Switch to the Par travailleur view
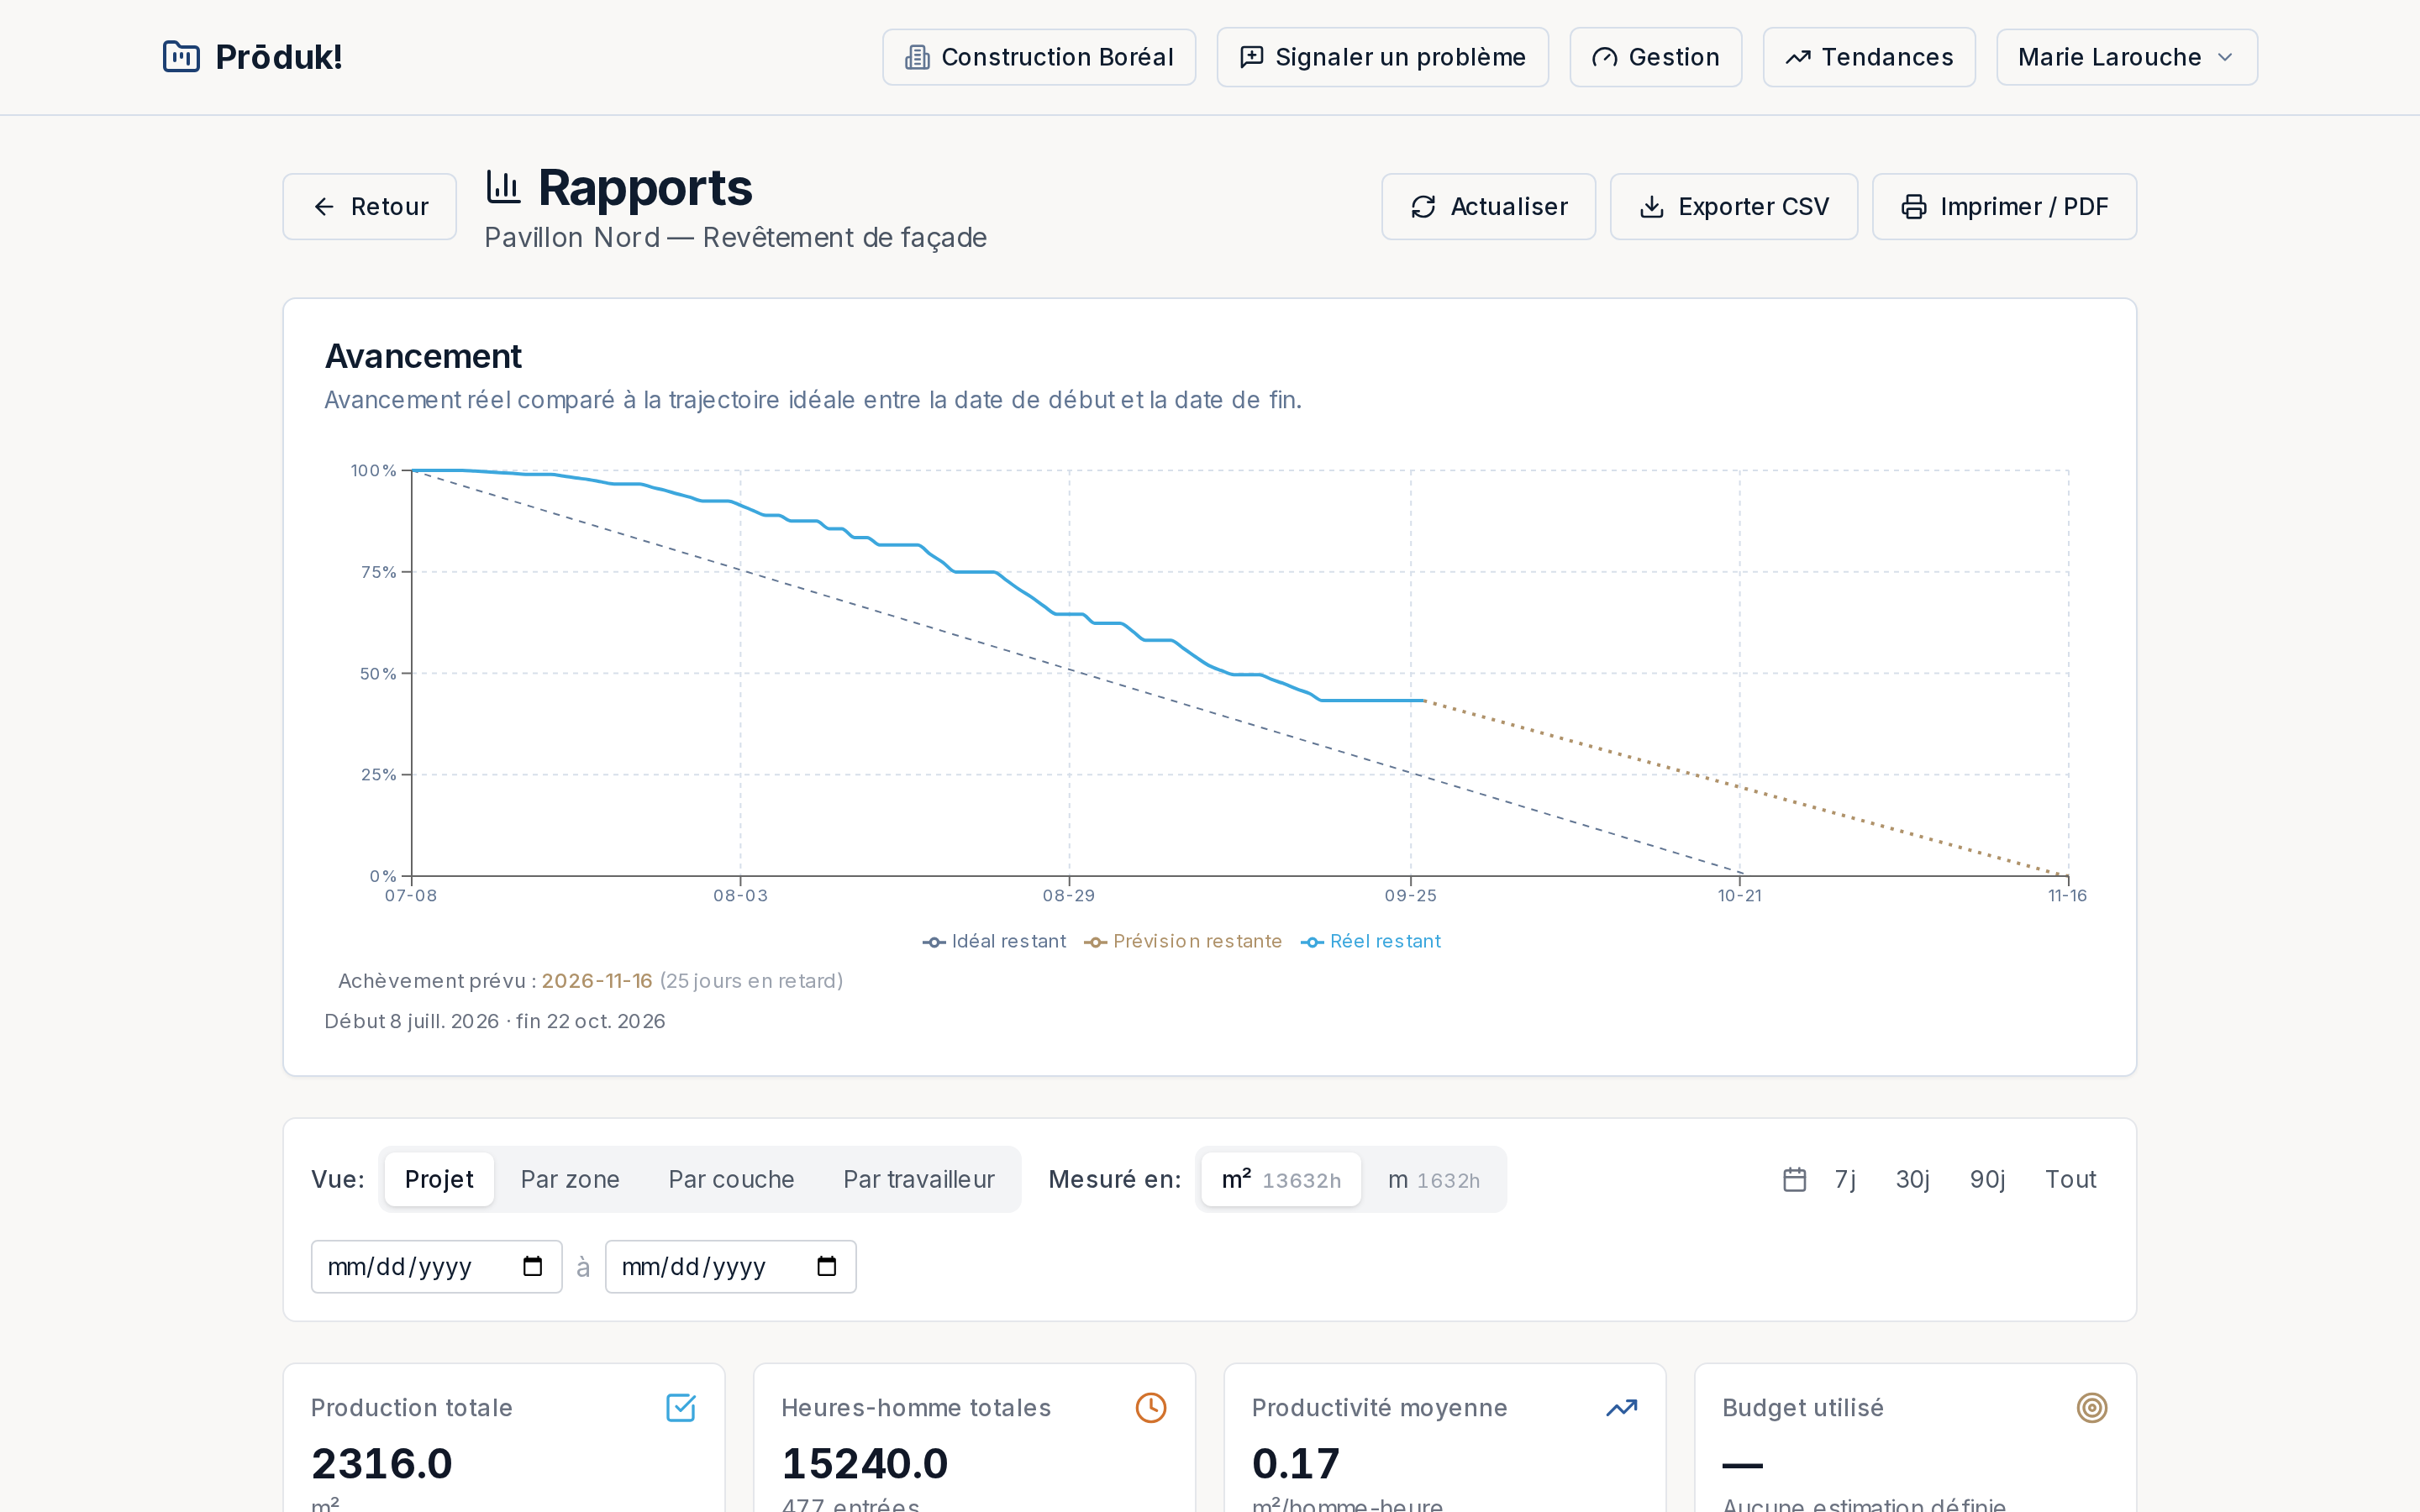2420x1512 pixels. click(x=918, y=1179)
